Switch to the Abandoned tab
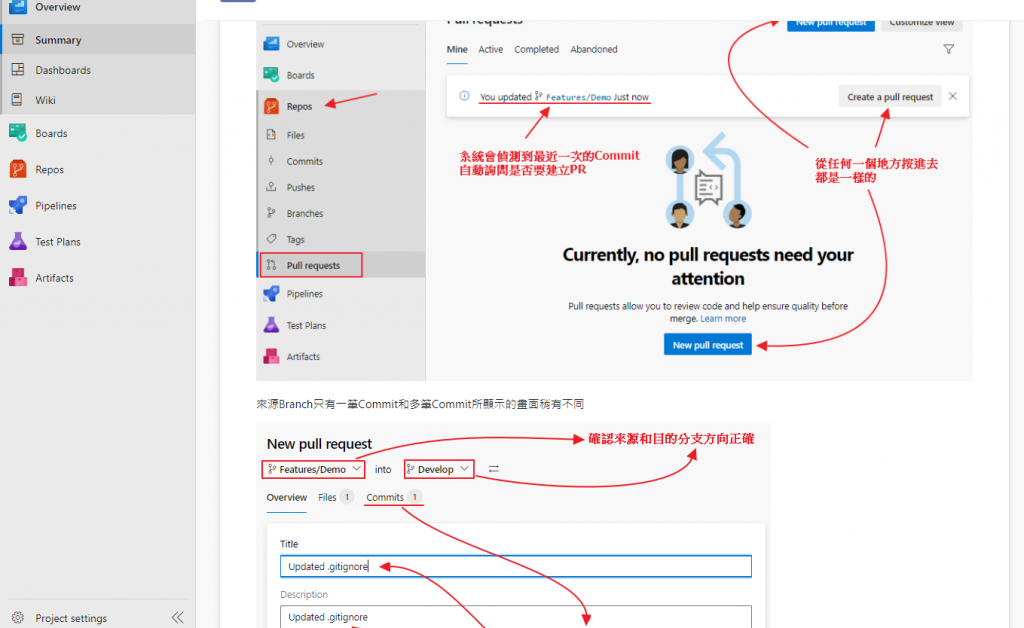 point(594,50)
